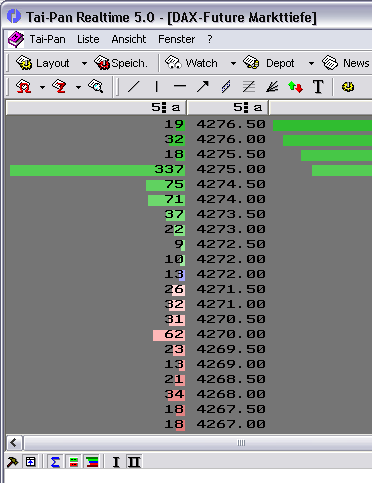Click the hammer icon in bottom toolbar
This screenshot has height=483, width=372.
pyautogui.click(x=13, y=462)
